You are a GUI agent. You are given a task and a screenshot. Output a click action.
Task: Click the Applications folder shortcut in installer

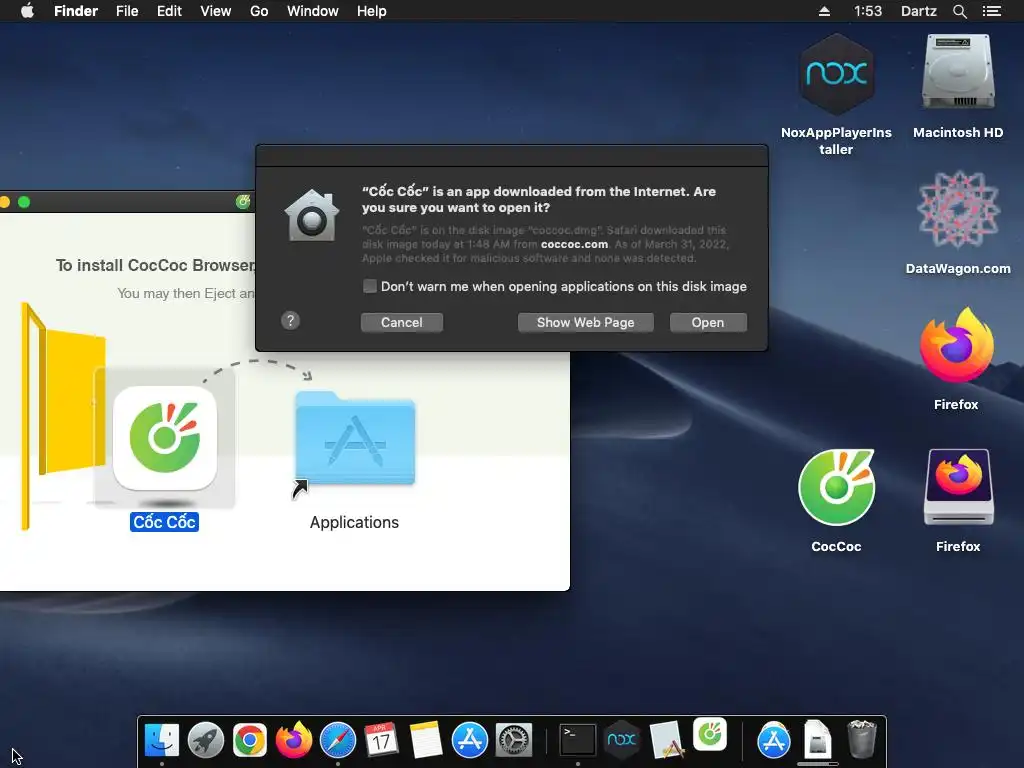pyautogui.click(x=355, y=439)
